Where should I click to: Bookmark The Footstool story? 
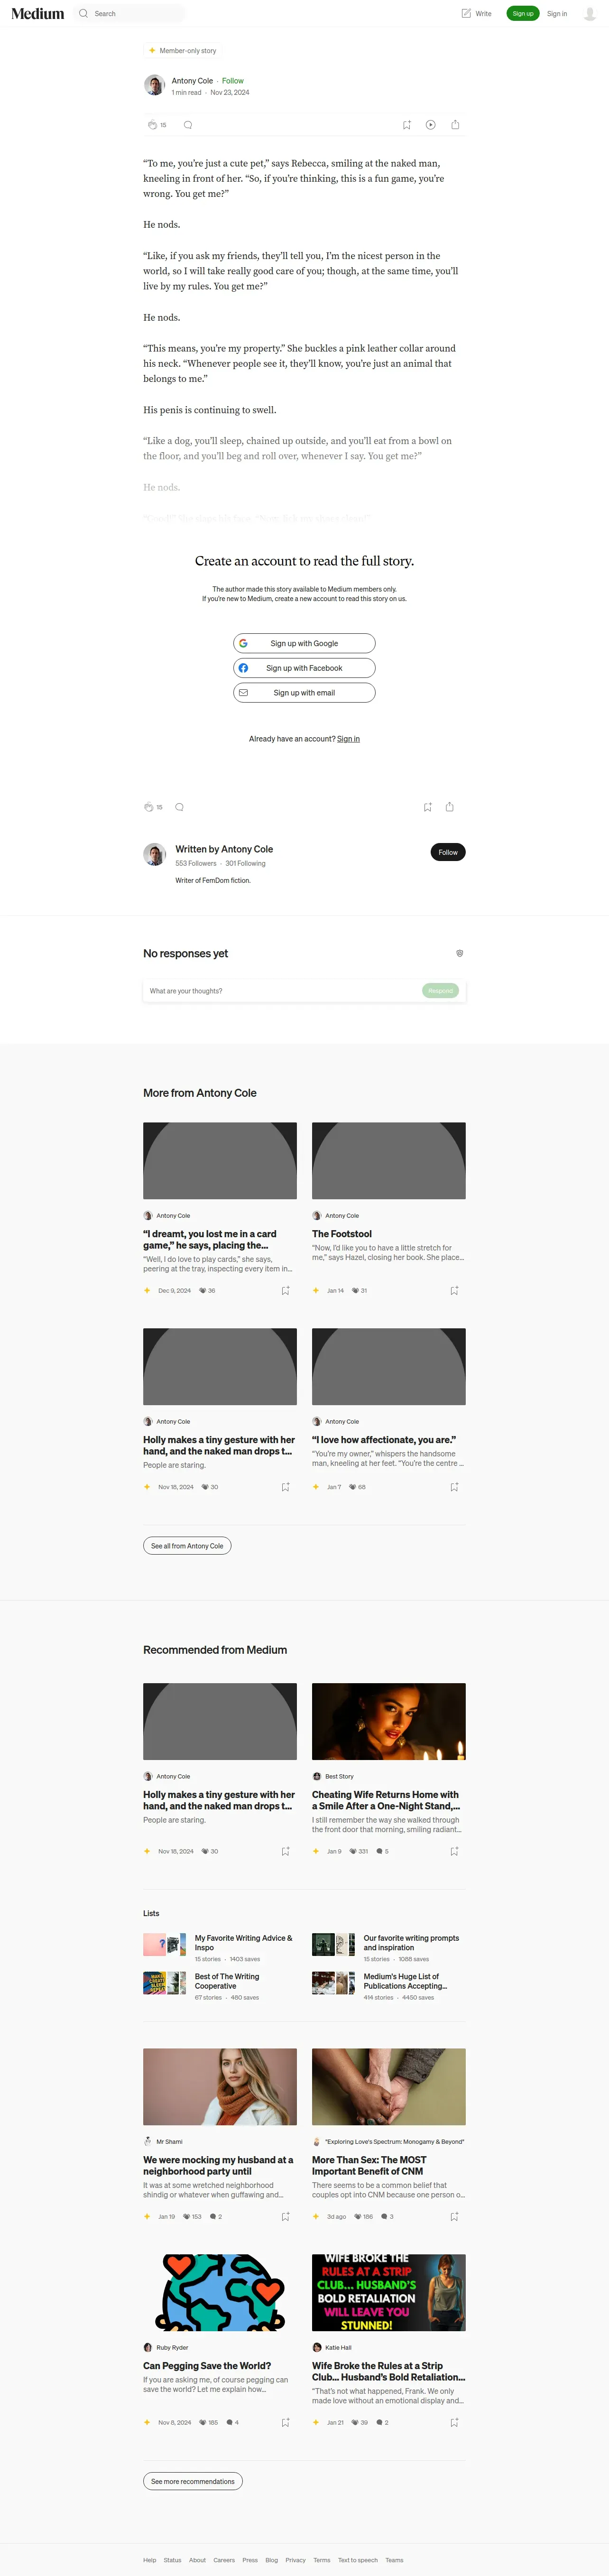[454, 1291]
